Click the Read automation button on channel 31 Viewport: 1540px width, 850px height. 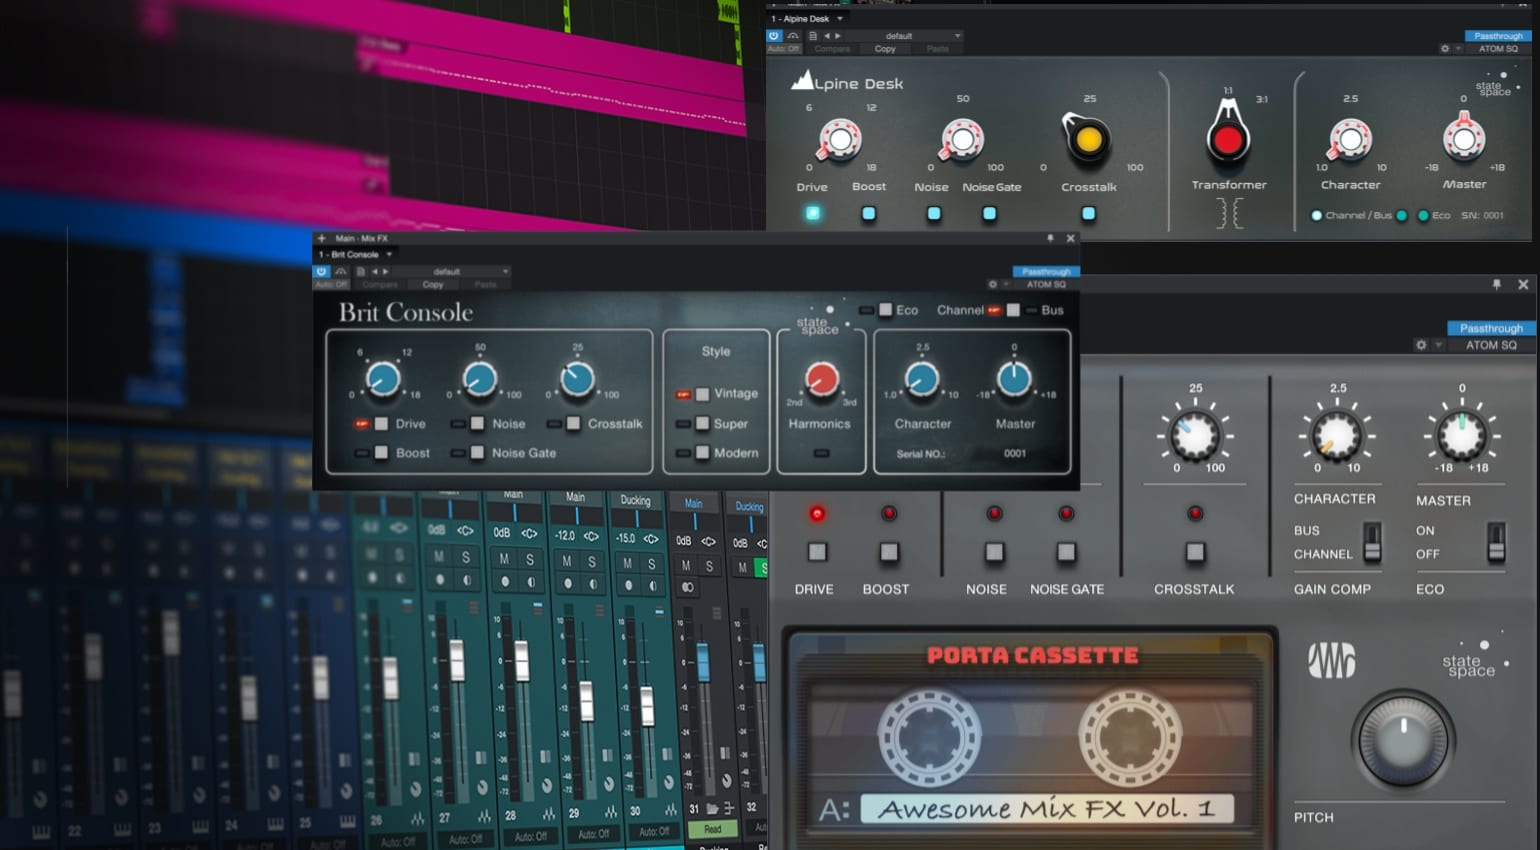[713, 830]
